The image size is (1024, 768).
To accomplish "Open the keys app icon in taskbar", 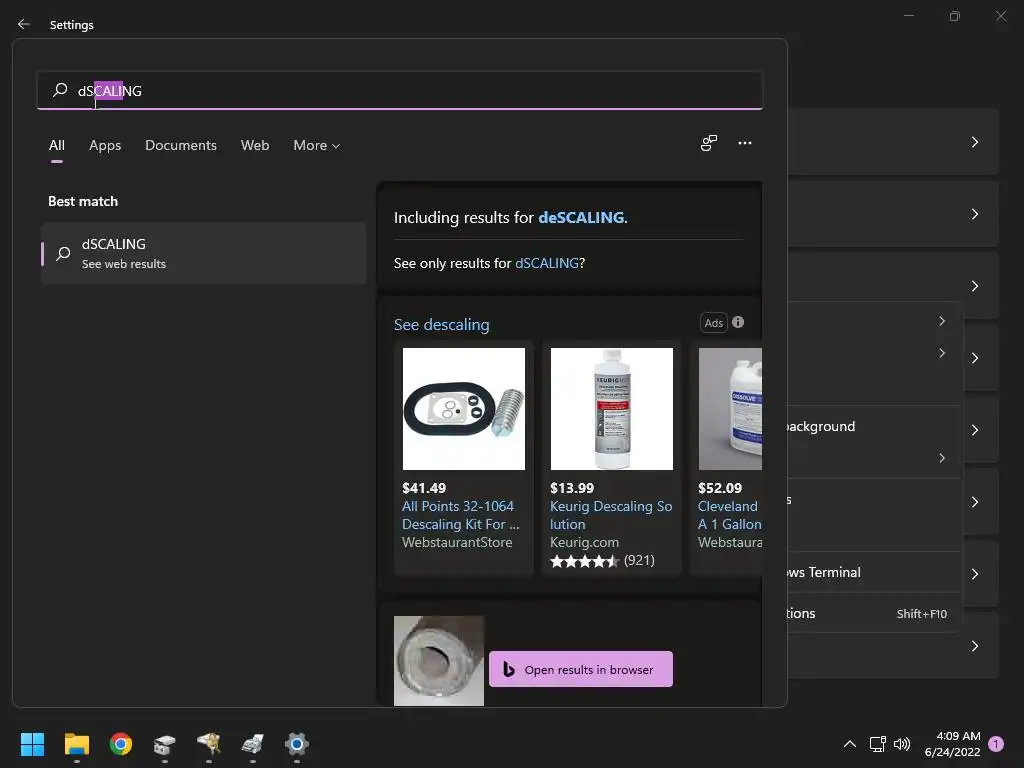I will point(209,744).
